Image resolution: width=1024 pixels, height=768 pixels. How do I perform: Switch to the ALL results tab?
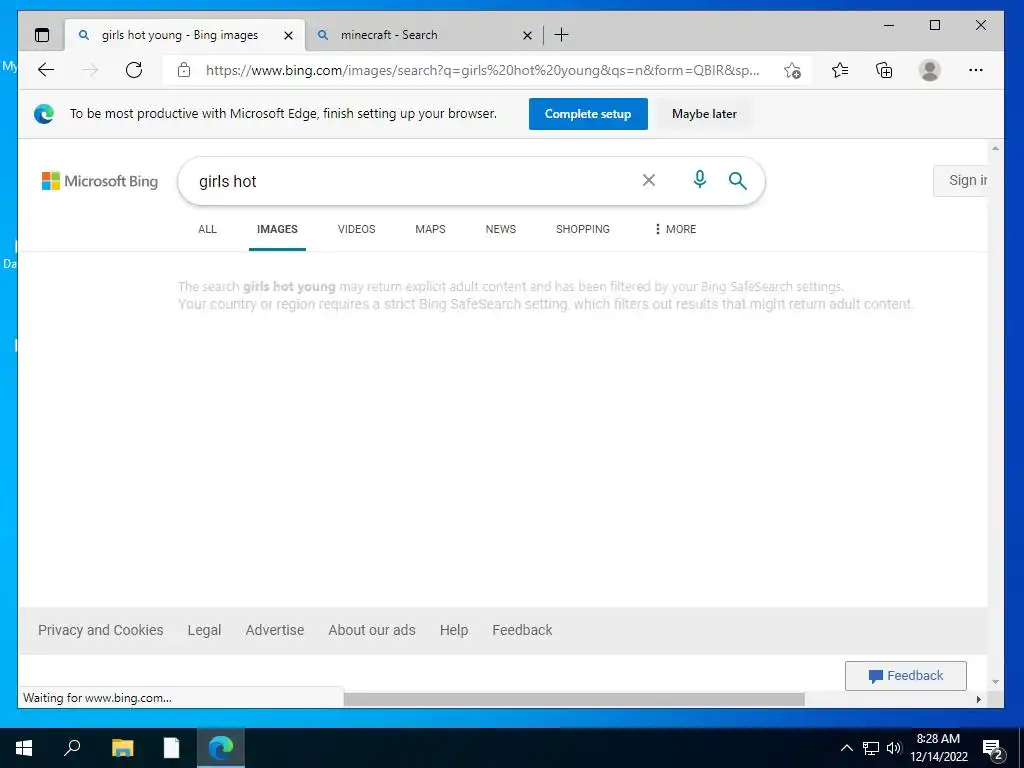pyautogui.click(x=207, y=229)
